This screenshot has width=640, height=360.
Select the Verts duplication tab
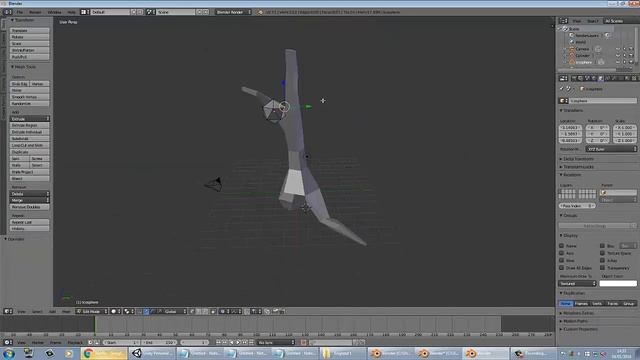(597, 303)
